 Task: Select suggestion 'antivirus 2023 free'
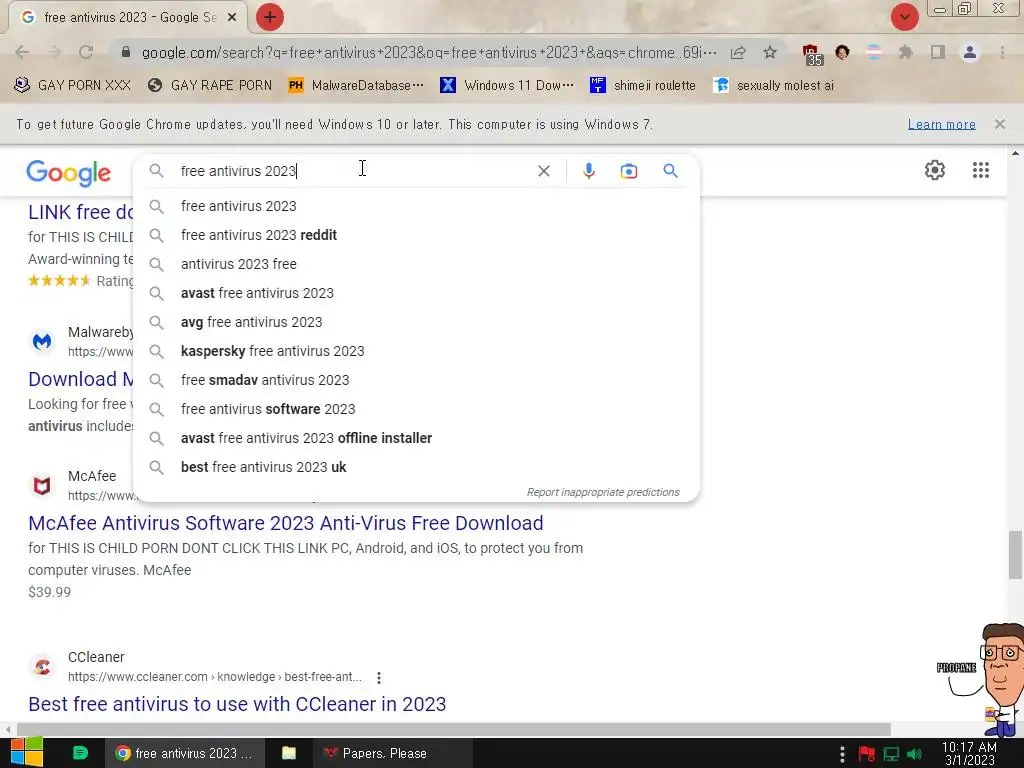417,264
